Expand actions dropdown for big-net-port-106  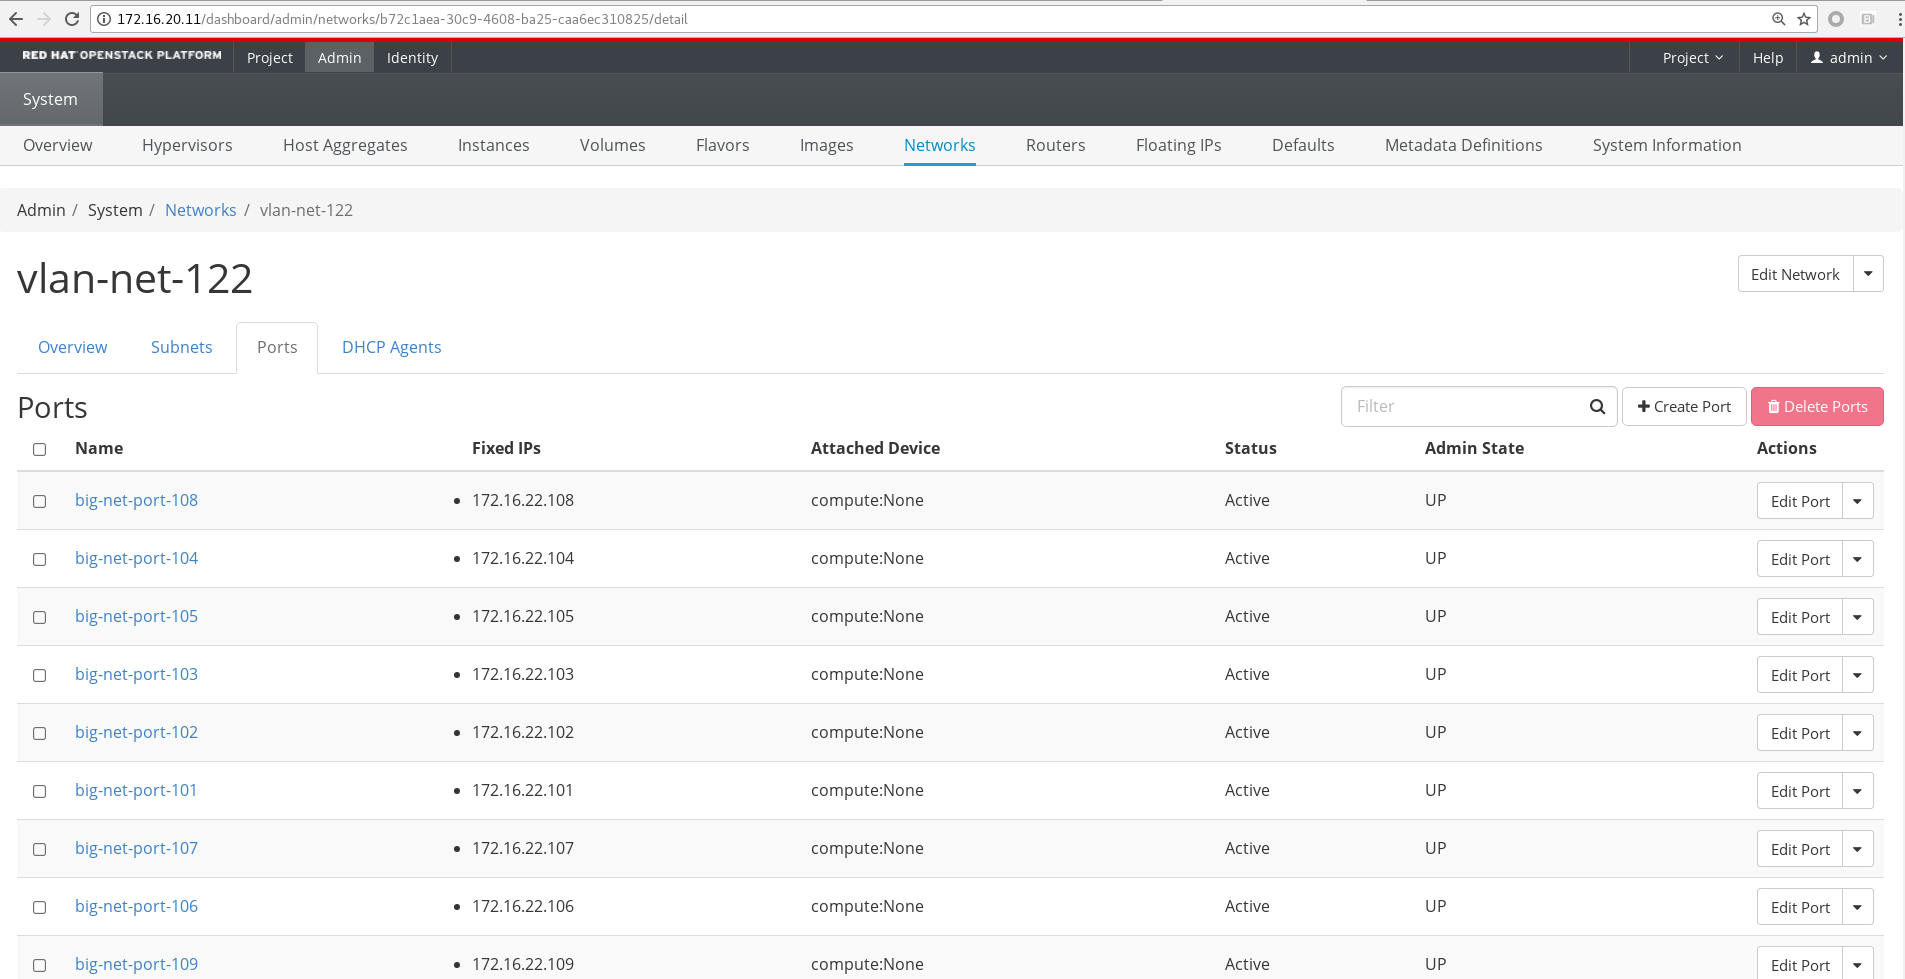(1858, 907)
